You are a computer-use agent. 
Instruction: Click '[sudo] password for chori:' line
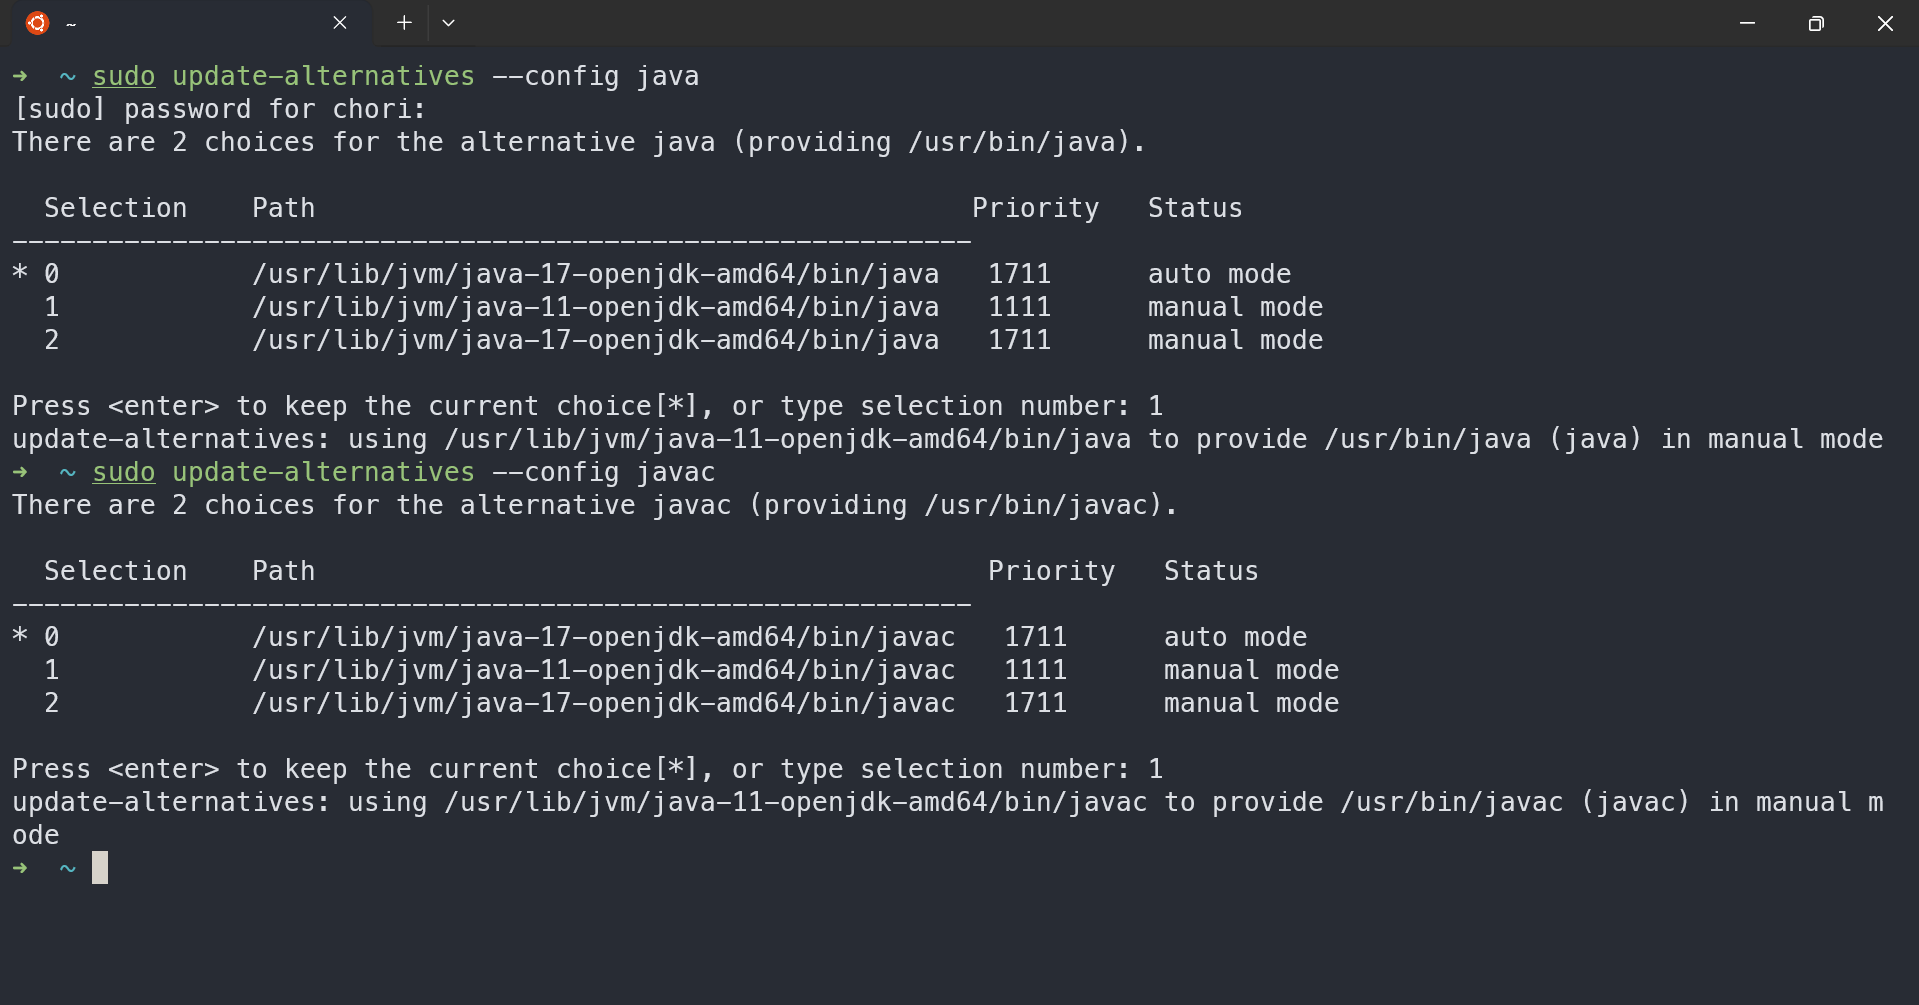(219, 109)
